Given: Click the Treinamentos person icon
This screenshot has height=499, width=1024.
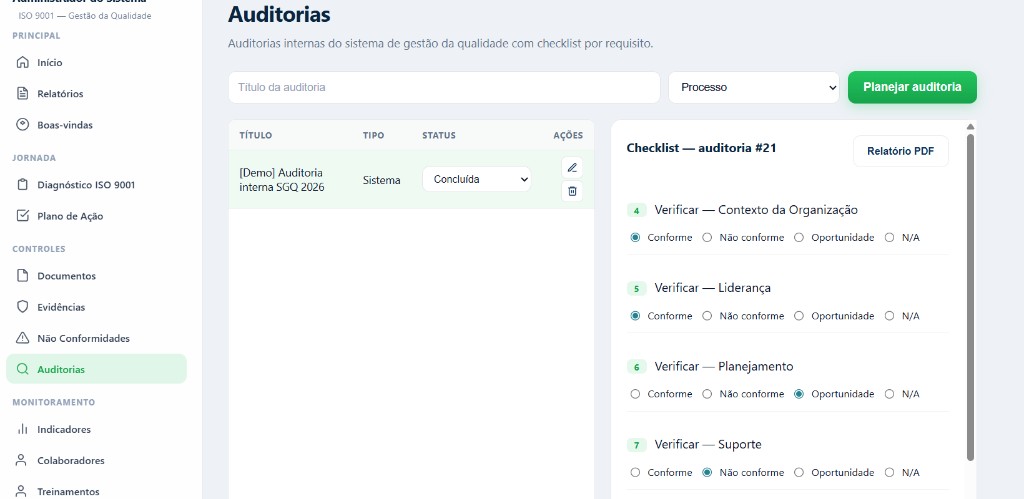Looking at the screenshot, I should 22,491.
